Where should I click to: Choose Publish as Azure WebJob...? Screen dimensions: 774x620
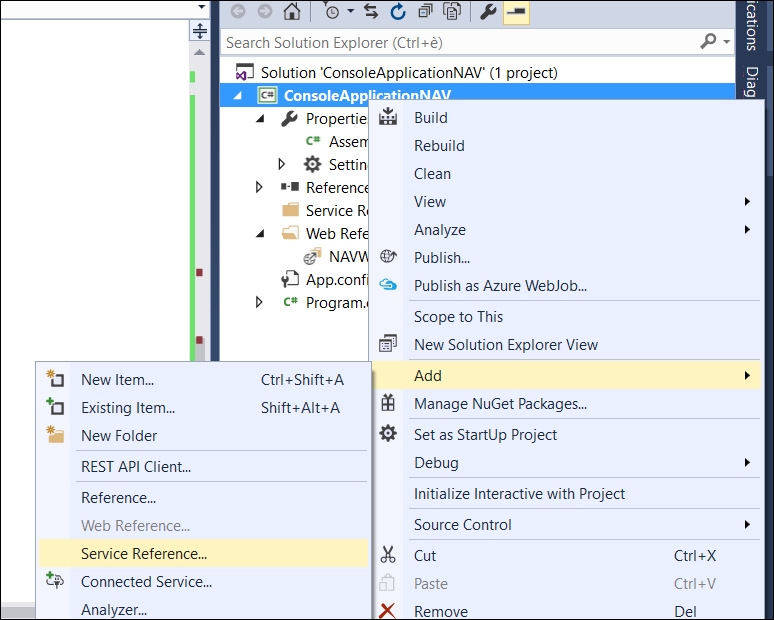tap(567, 285)
